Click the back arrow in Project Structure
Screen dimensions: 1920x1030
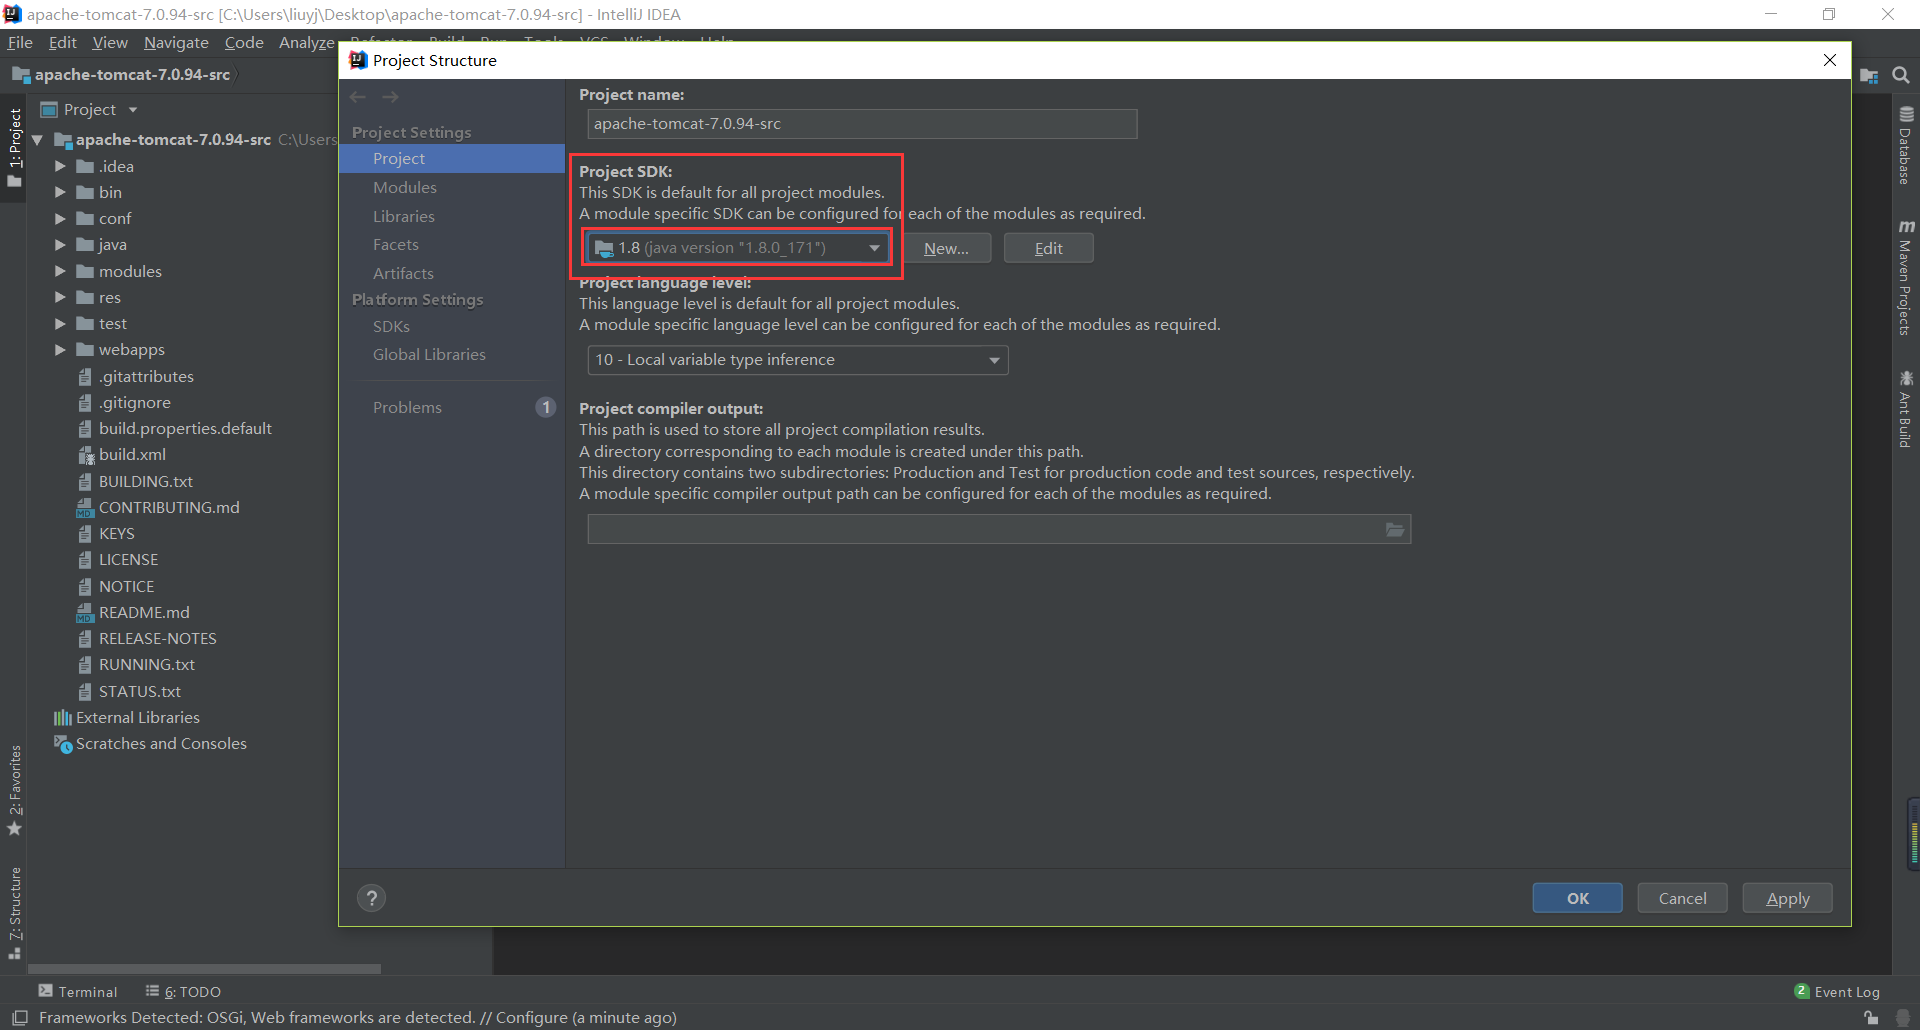point(359,97)
